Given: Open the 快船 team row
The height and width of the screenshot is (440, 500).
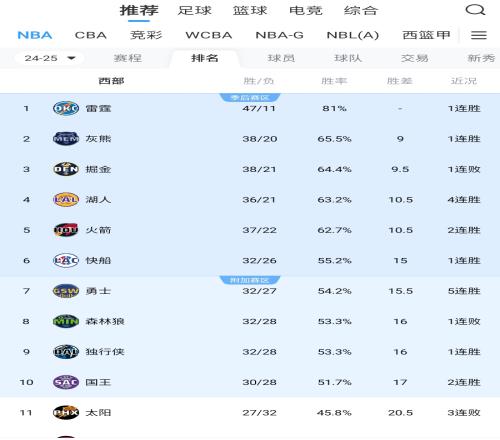Looking at the screenshot, I should click(x=250, y=260).
